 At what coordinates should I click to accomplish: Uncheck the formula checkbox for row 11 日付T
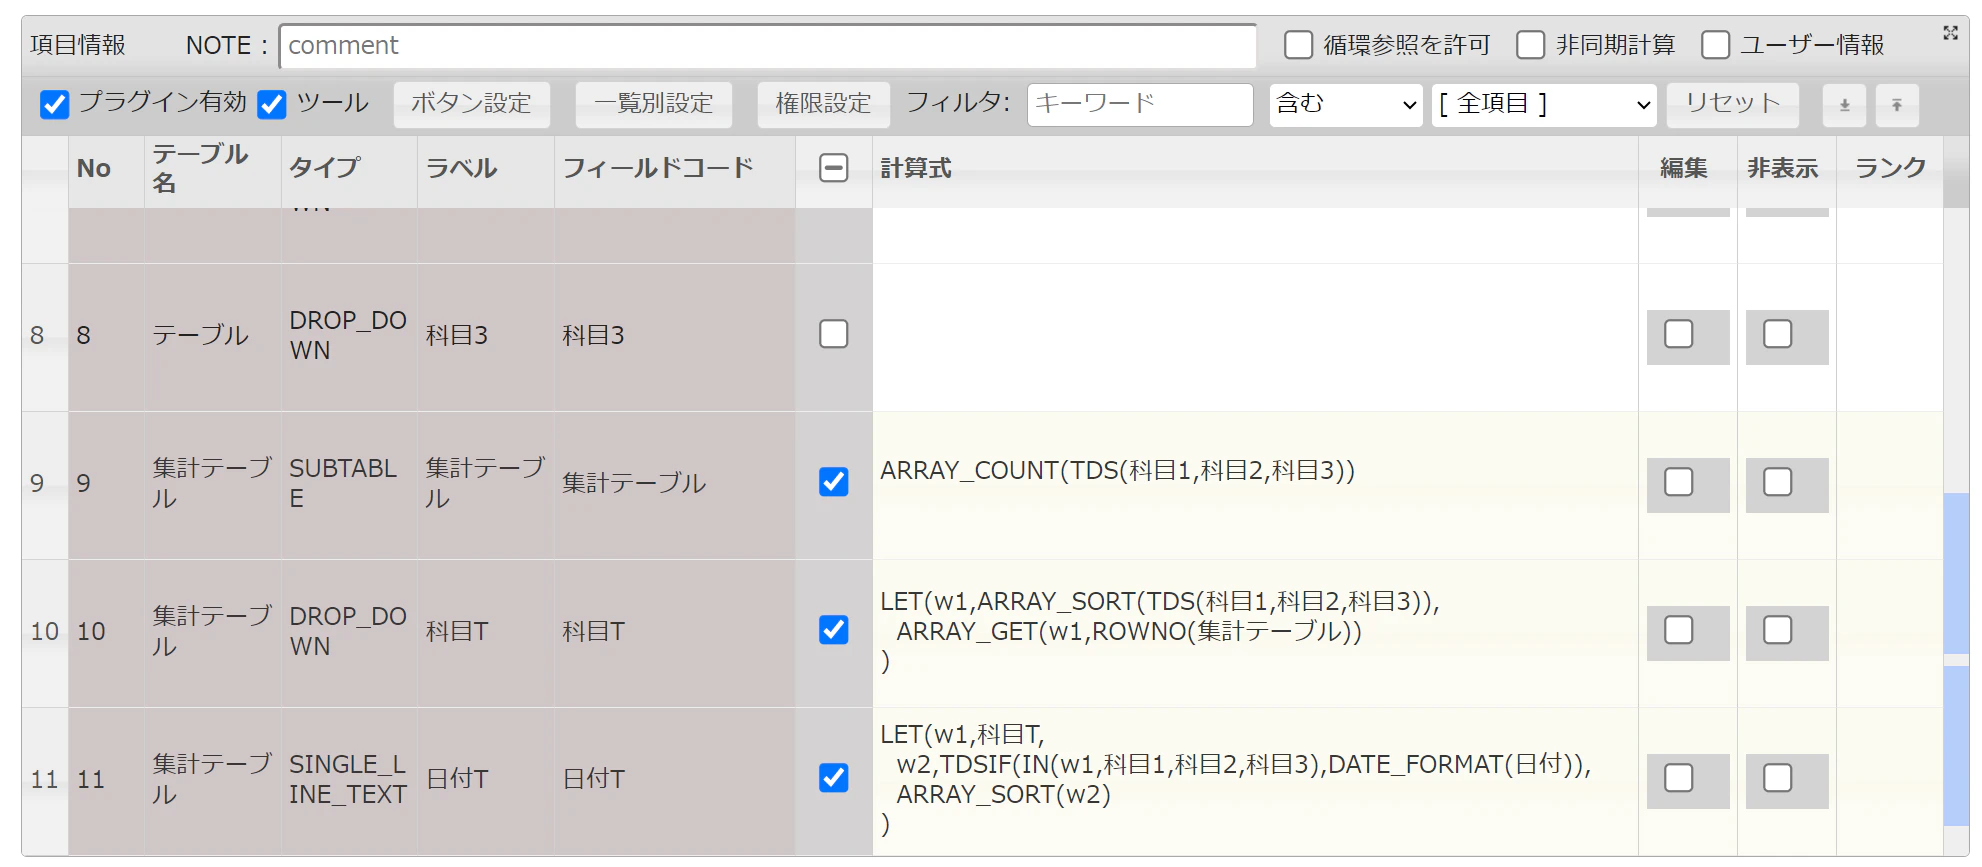click(x=834, y=778)
